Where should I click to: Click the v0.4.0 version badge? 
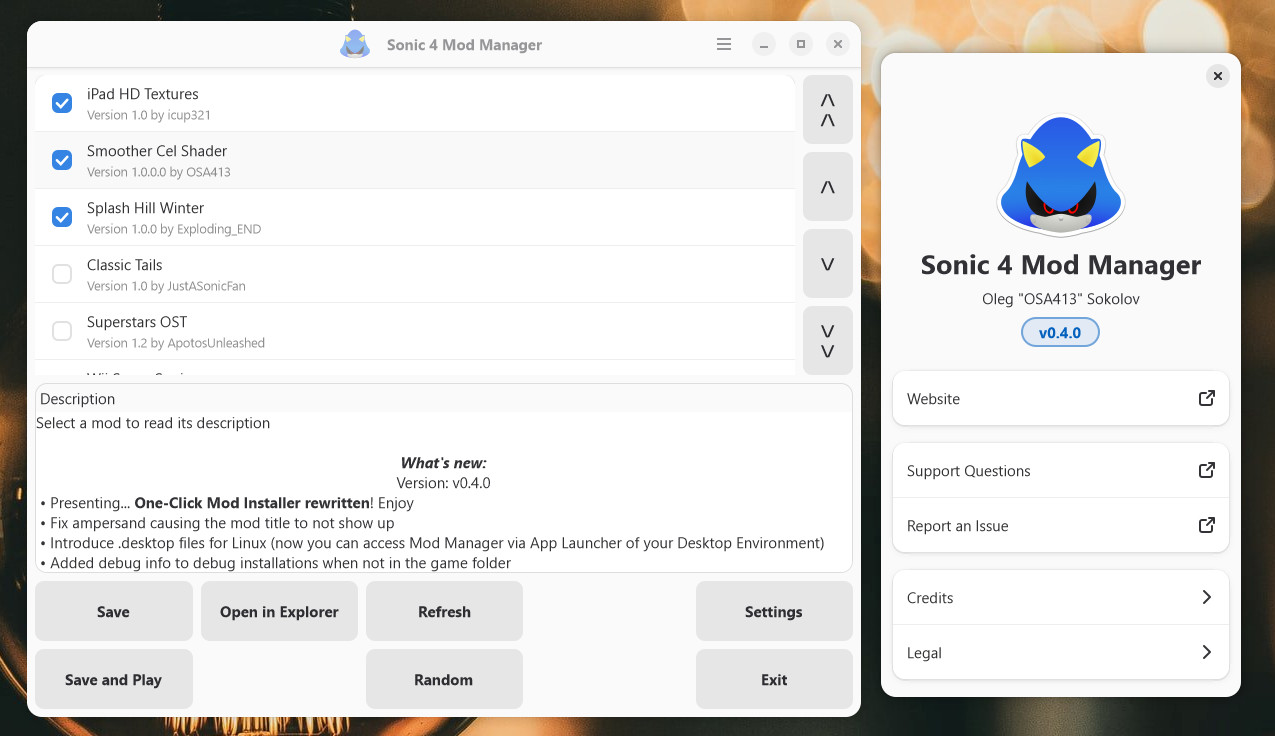coord(1060,333)
